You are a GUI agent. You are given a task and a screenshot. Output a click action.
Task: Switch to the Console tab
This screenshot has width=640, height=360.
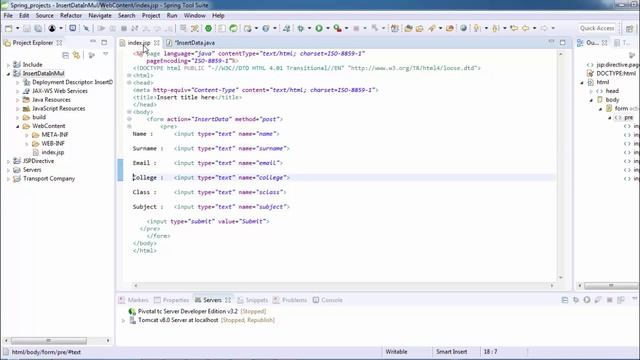click(328, 300)
